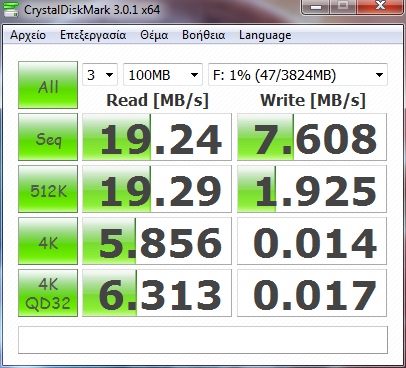Select the 512K write value 1.925
406x368 pixels.
(312, 189)
